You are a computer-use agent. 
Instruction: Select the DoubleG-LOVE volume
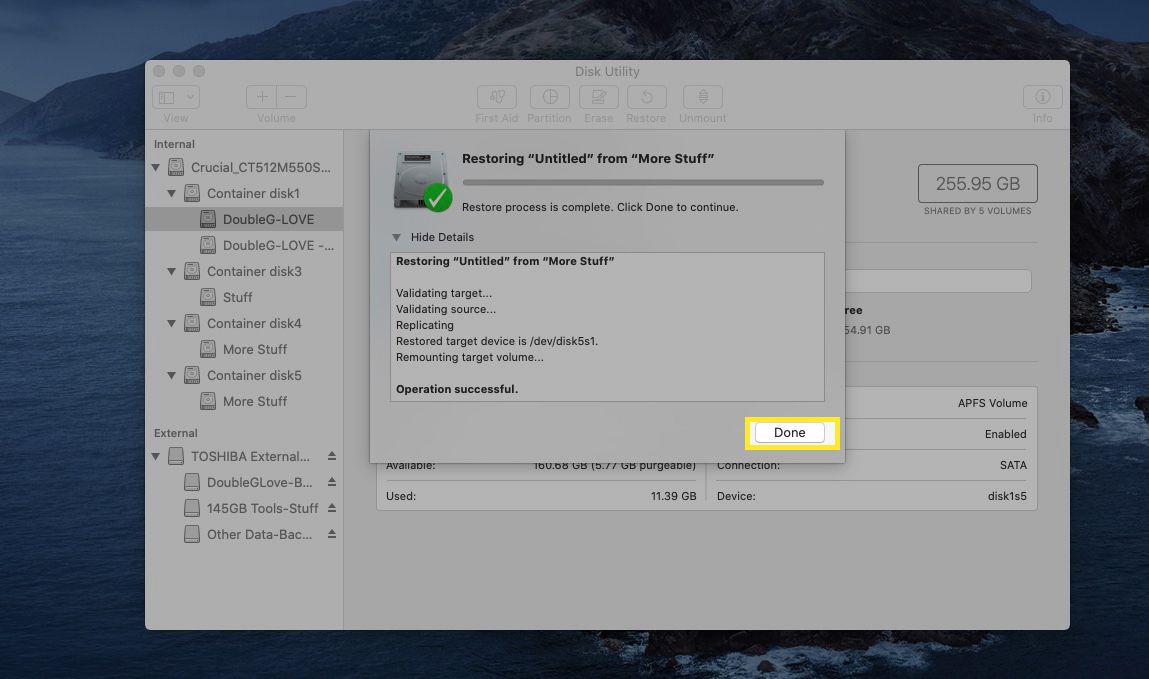coord(267,219)
